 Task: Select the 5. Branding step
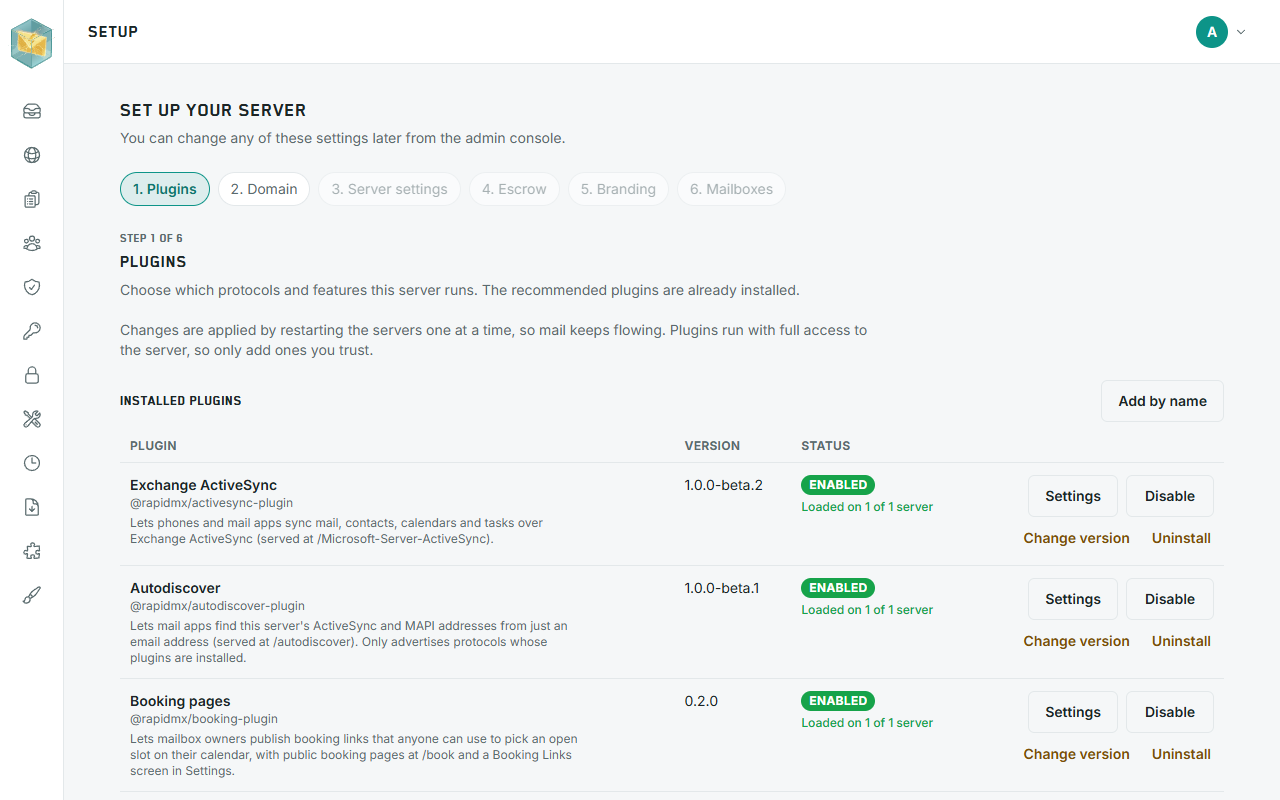[x=618, y=189]
